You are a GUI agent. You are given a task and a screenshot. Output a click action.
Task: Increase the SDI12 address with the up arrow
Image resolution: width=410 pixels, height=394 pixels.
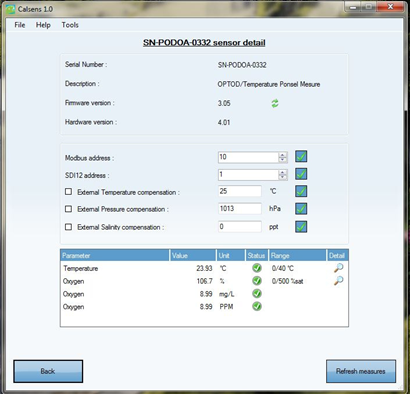(283, 172)
